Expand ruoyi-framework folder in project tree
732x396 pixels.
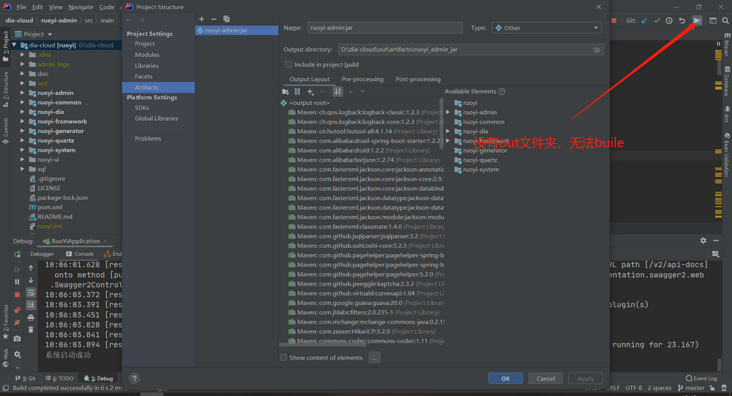tap(22, 121)
